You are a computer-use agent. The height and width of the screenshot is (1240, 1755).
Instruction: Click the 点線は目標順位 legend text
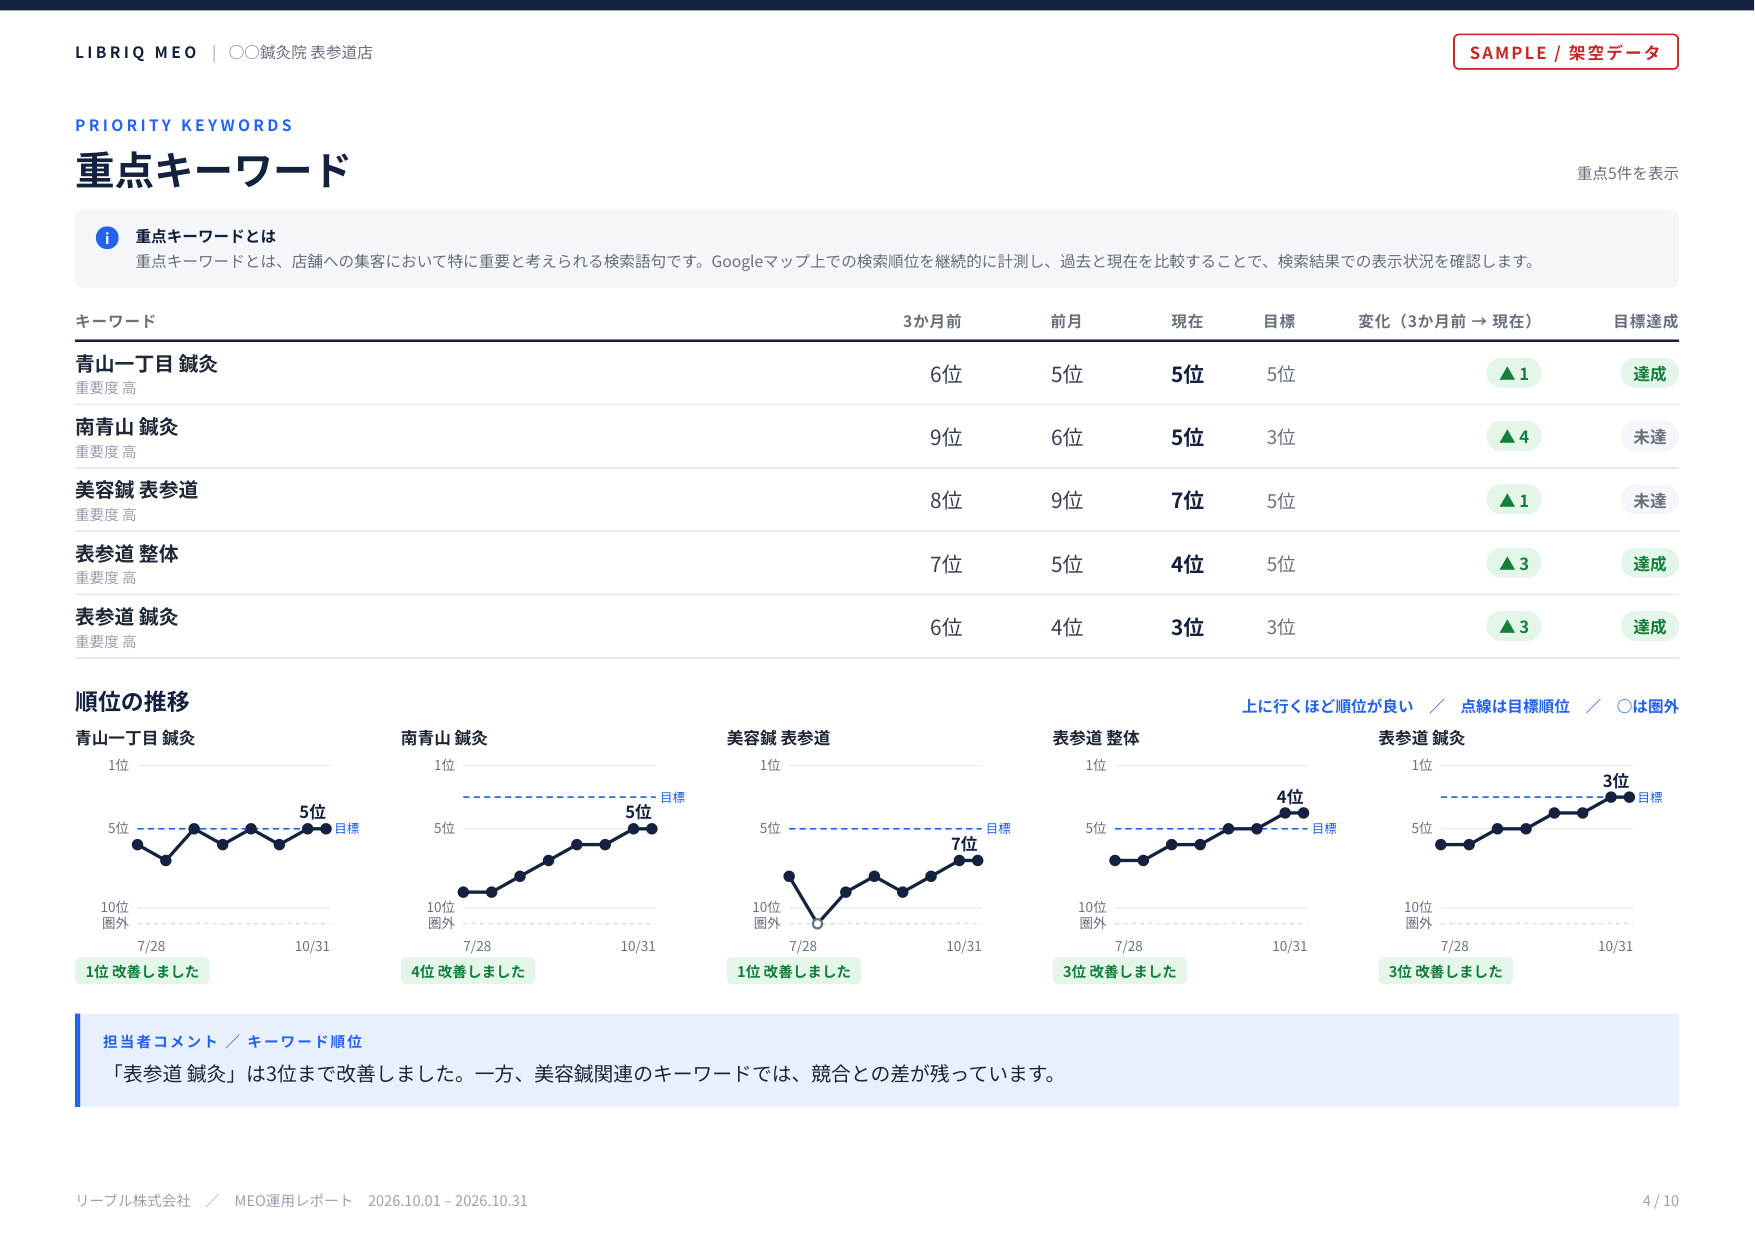coord(1515,706)
